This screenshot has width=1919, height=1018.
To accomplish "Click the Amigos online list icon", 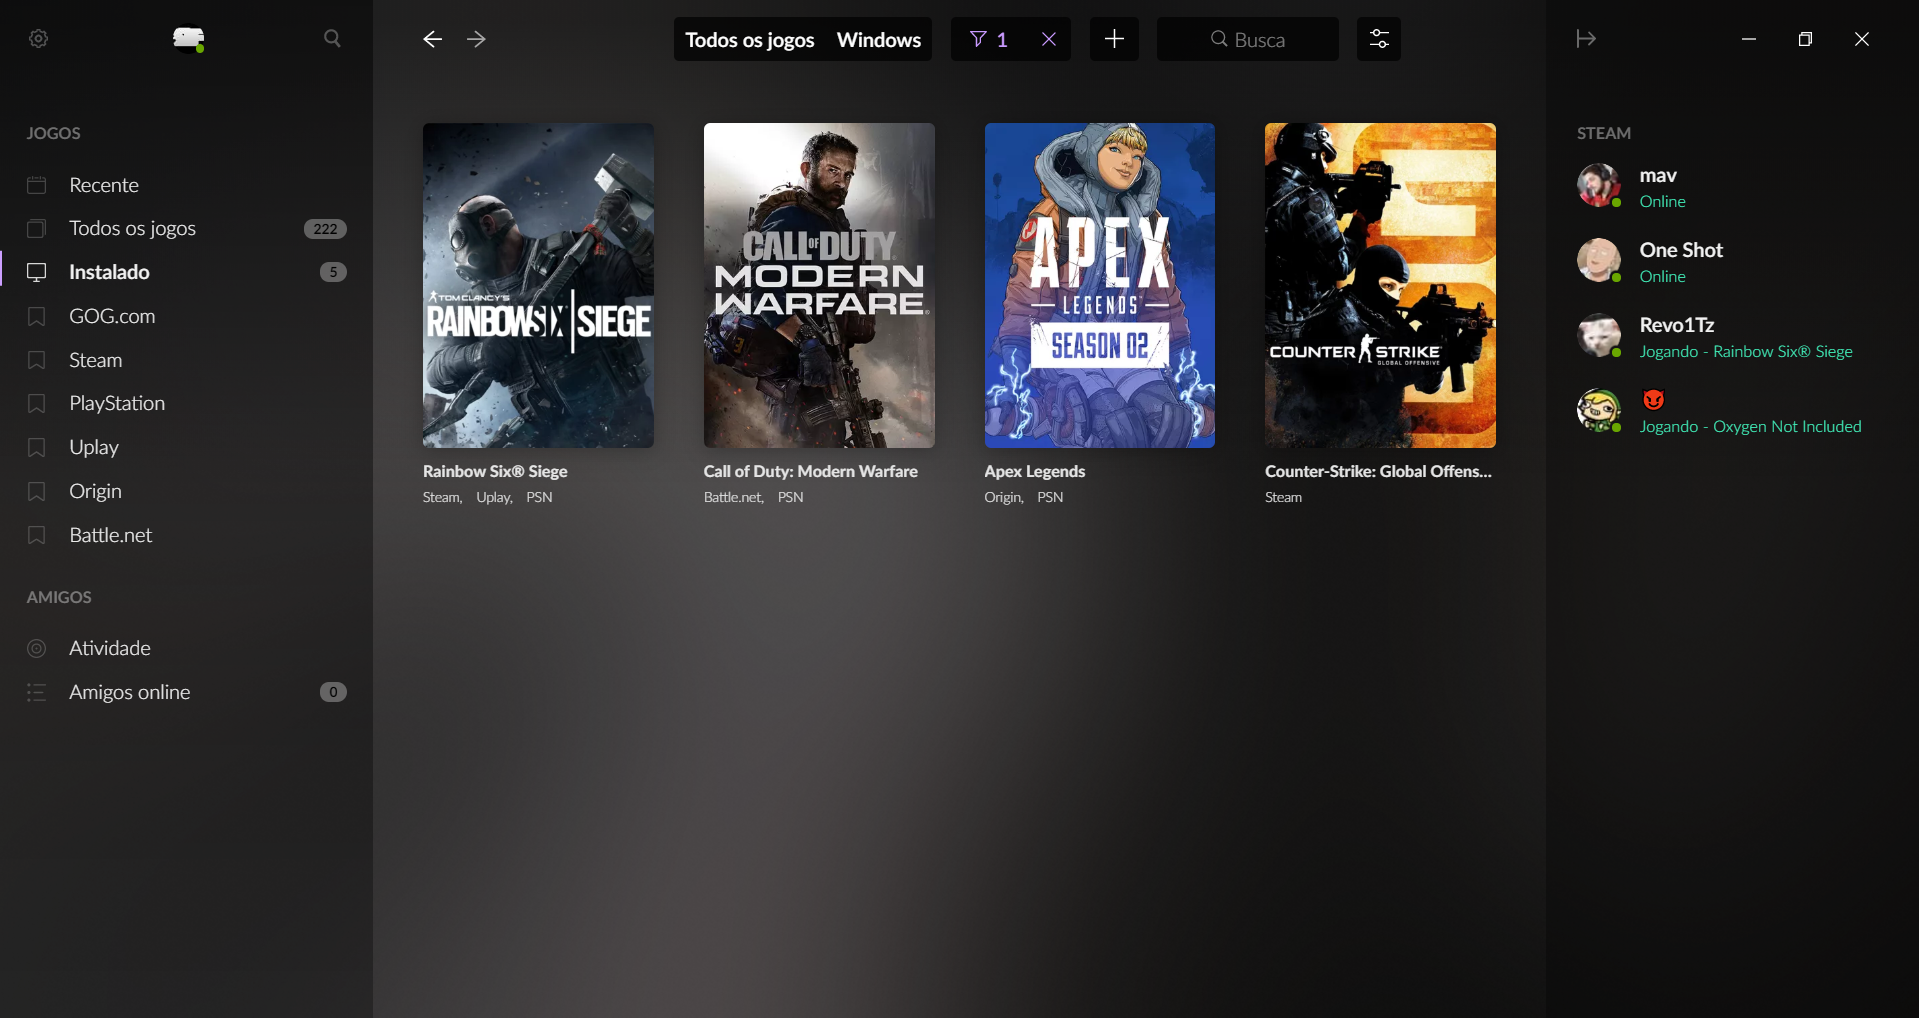I will pyautogui.click(x=37, y=692).
